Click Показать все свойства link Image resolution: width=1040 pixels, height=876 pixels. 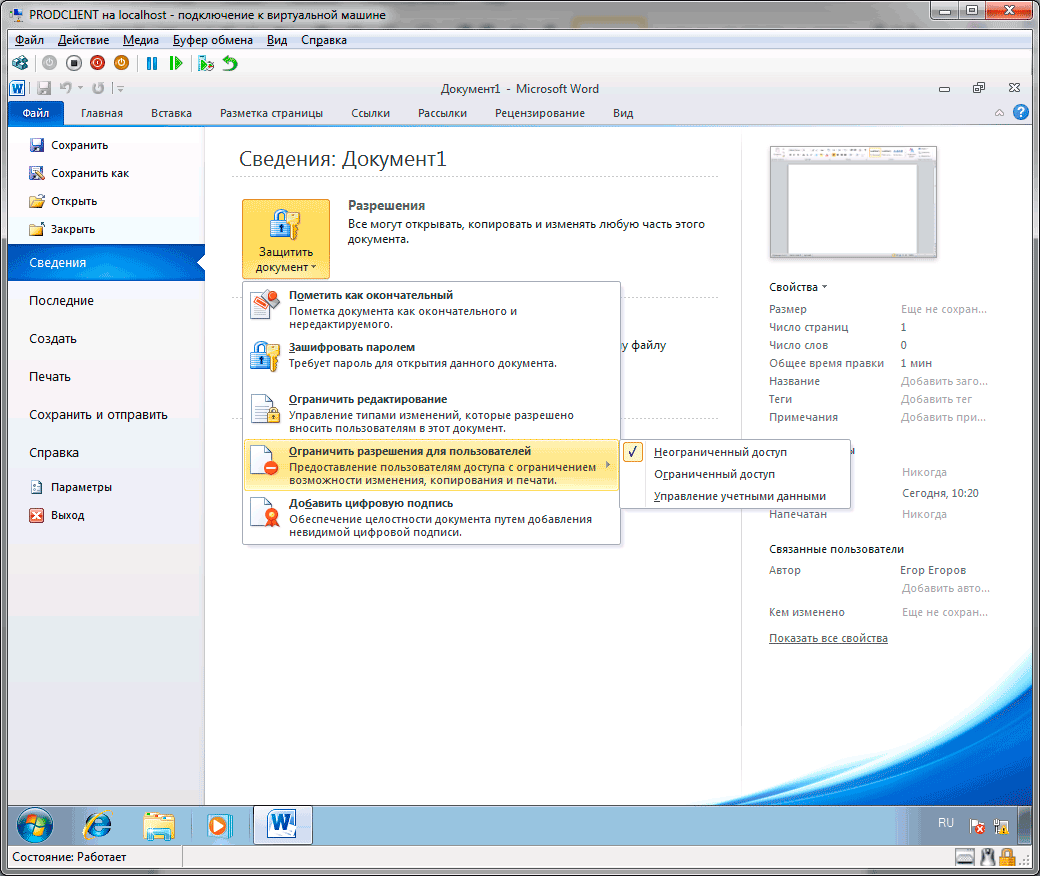828,638
